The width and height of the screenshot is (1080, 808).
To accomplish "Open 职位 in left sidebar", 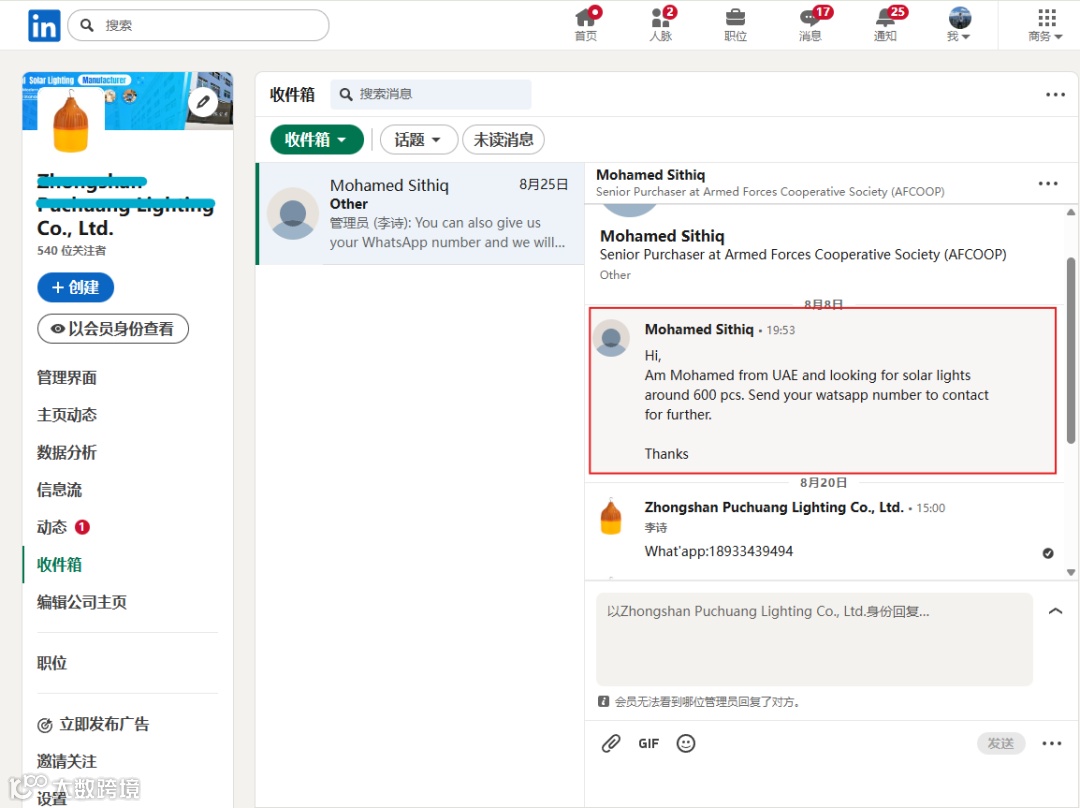I will [x=52, y=663].
